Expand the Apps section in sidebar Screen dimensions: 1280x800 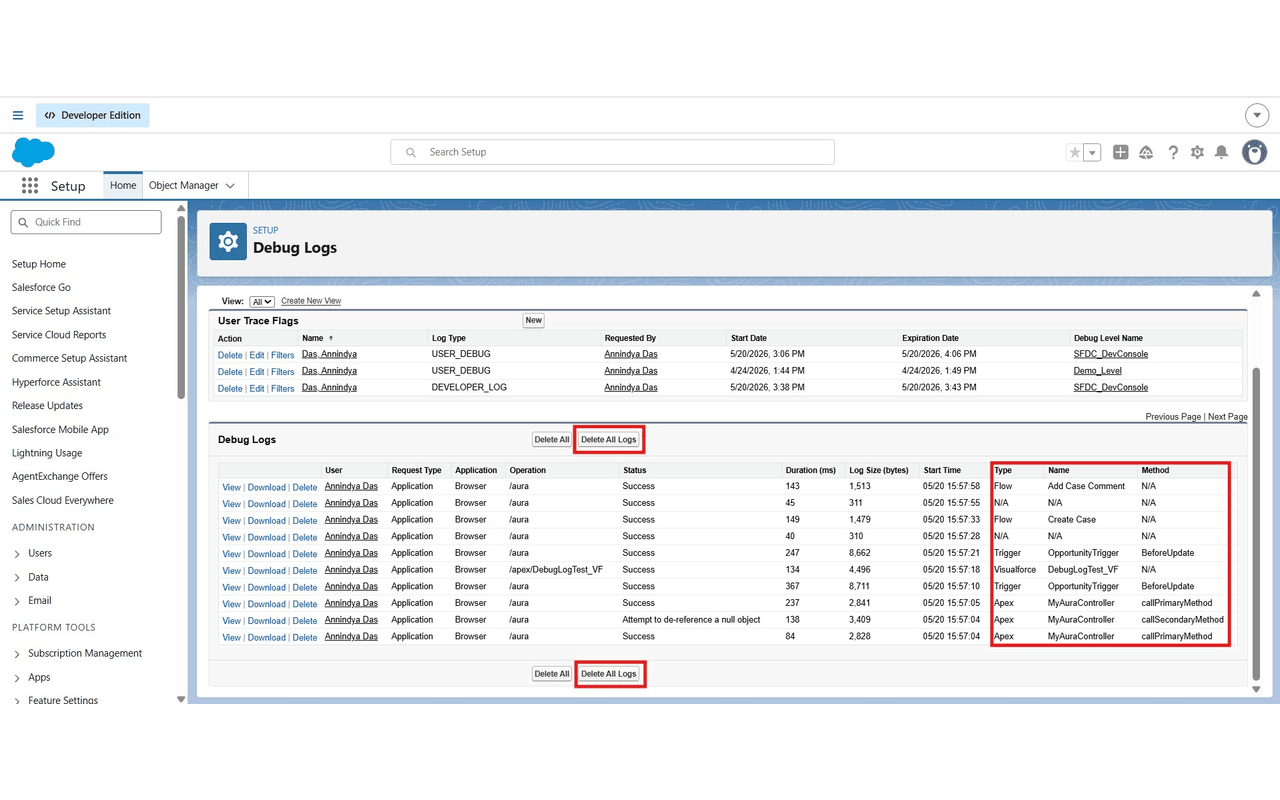18,678
